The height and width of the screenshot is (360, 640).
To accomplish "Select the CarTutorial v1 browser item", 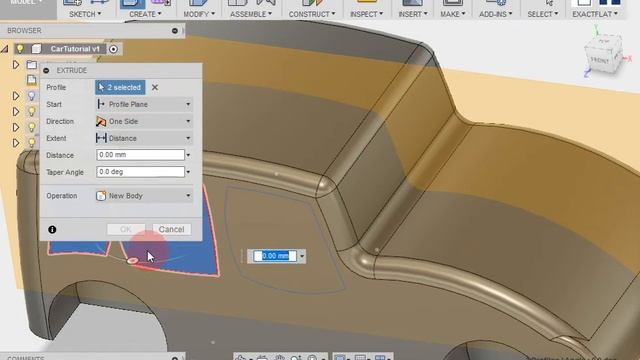I will coord(75,49).
